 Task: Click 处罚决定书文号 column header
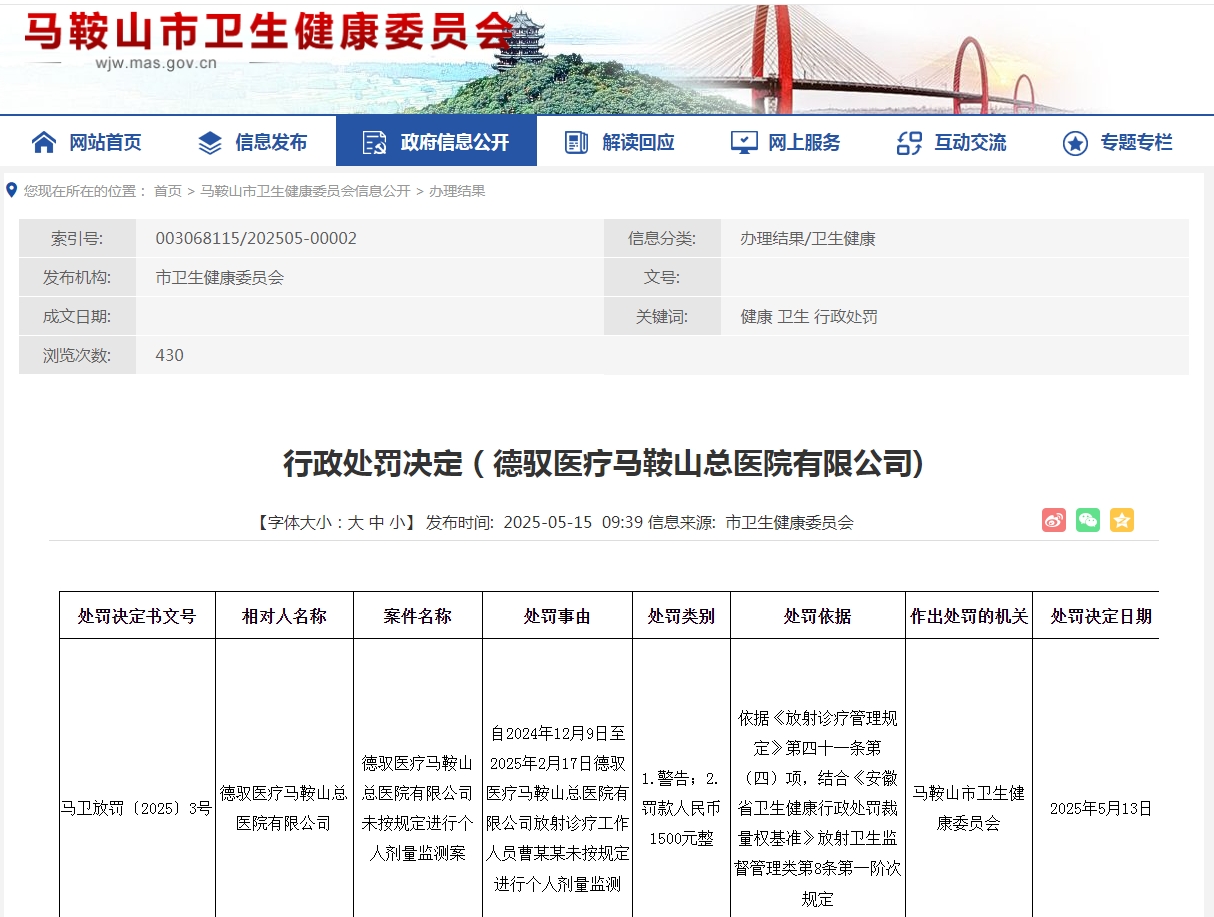tap(137, 616)
